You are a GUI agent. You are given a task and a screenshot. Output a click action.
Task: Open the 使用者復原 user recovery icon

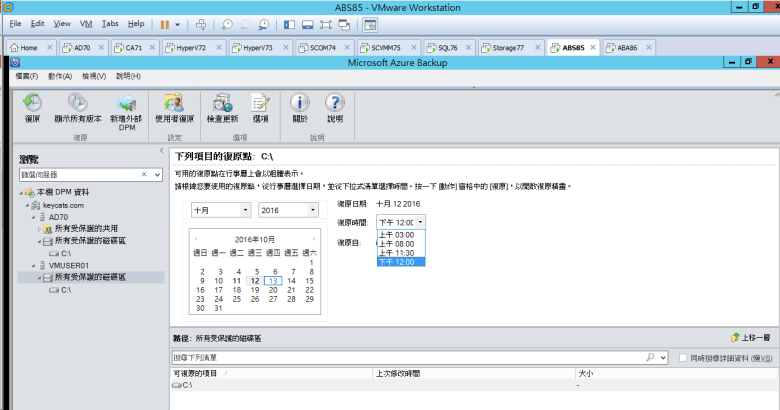click(174, 104)
